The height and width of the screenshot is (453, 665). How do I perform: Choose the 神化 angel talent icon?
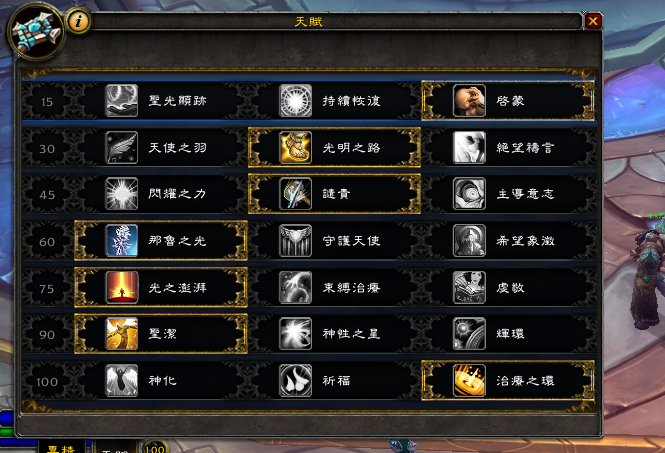point(121,380)
